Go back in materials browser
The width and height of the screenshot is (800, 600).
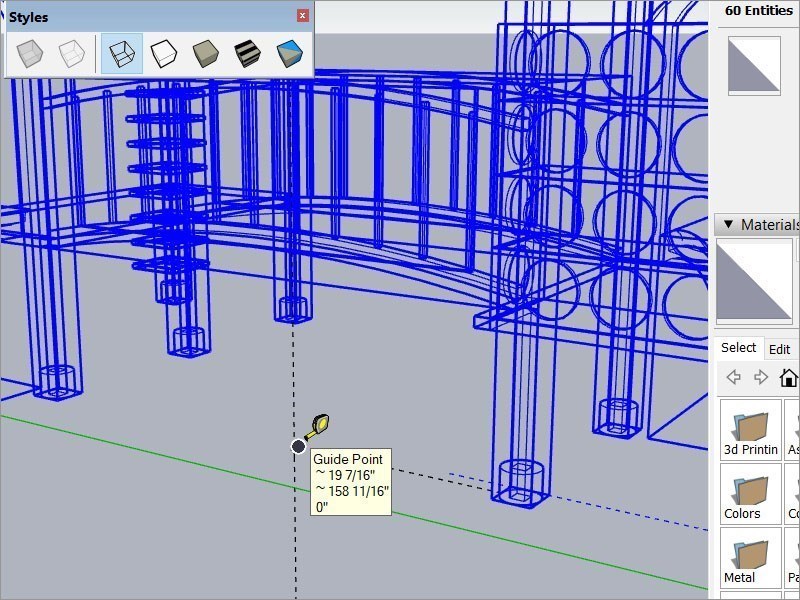733,377
